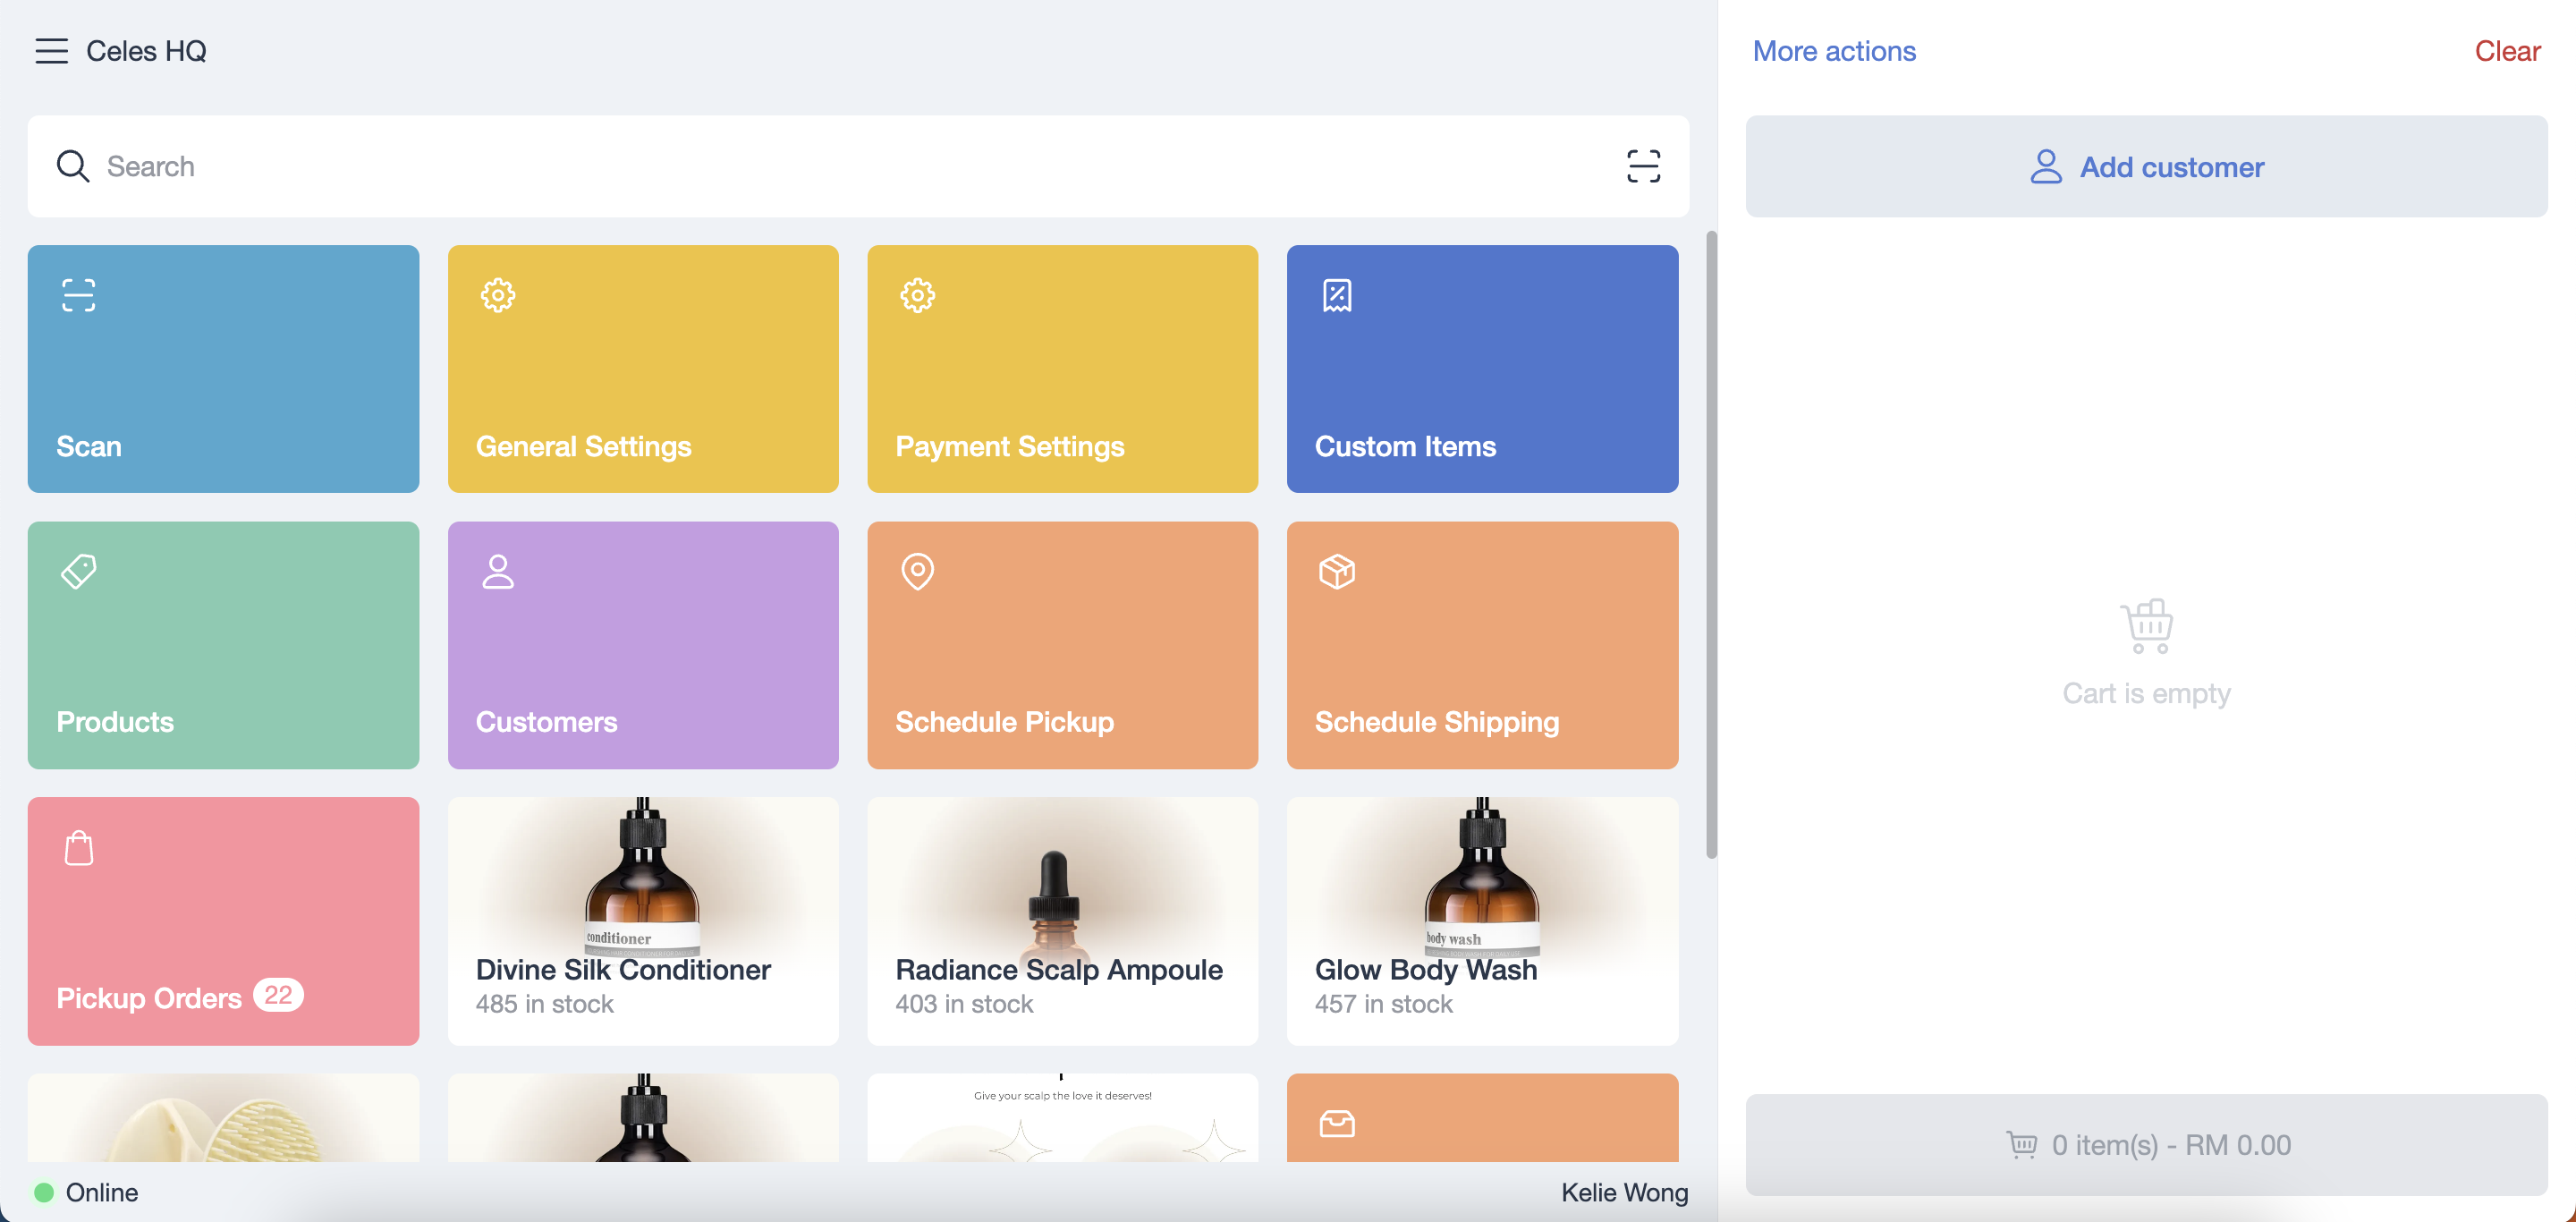Click the 22 badge on Pickup Orders
Viewport: 2576px width, 1222px height.
tap(278, 995)
